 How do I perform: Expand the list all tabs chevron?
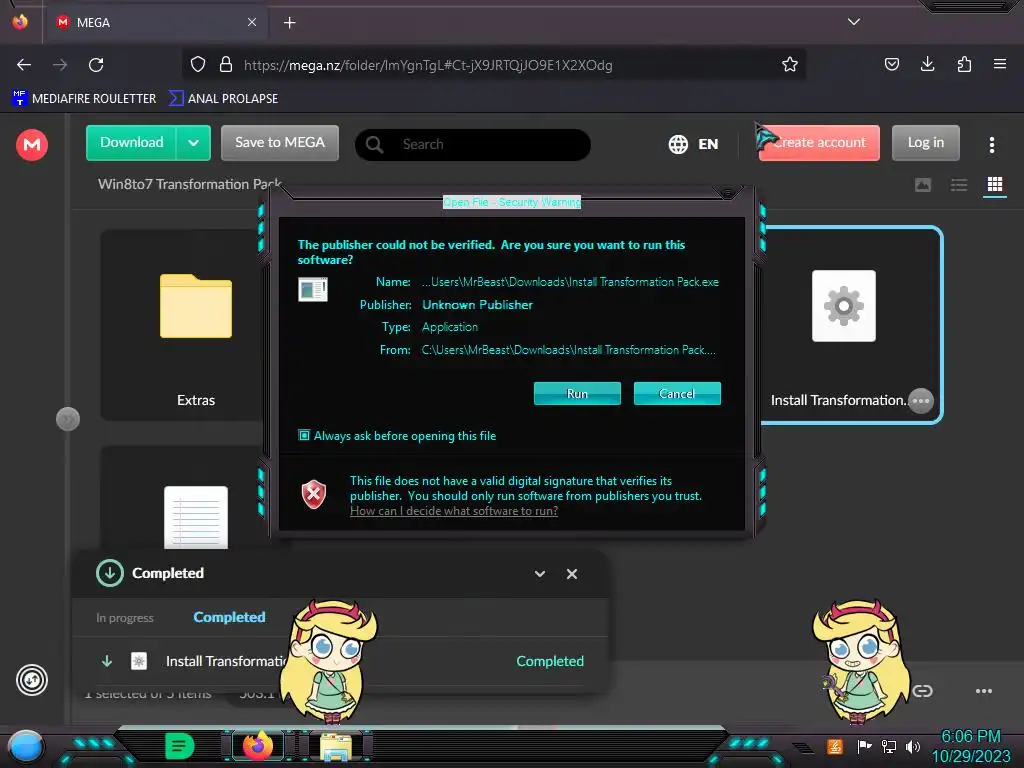pos(854,22)
